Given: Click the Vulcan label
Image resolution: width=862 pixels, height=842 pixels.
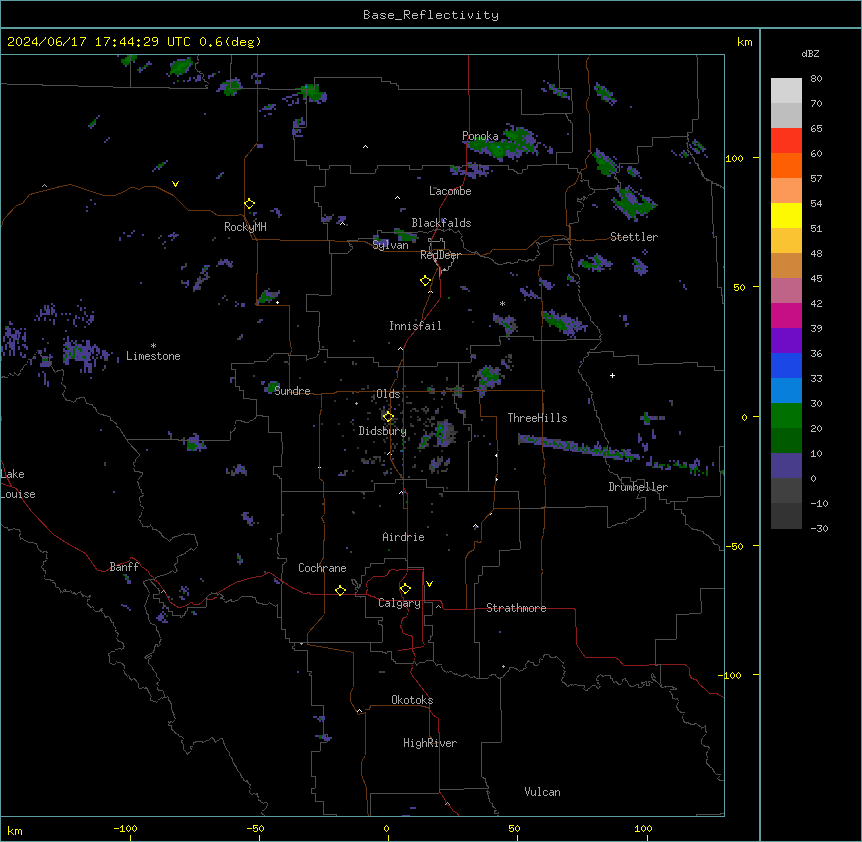Looking at the screenshot, I should 543,792.
